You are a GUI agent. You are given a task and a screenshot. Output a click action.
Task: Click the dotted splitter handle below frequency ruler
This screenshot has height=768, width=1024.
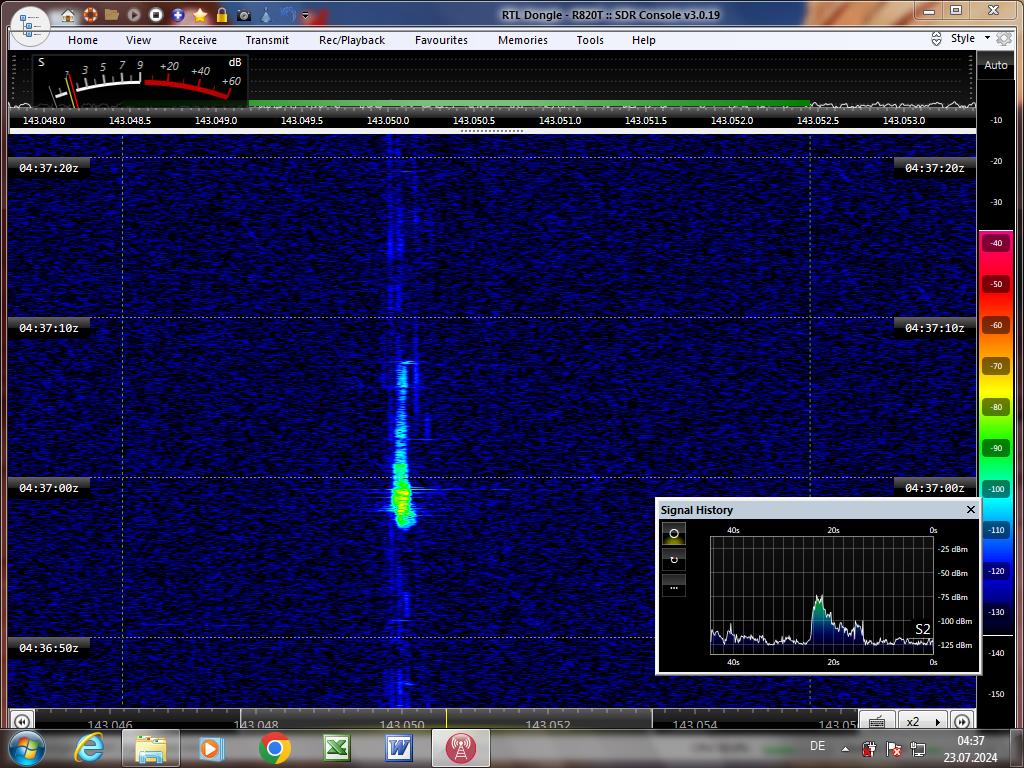click(x=491, y=131)
